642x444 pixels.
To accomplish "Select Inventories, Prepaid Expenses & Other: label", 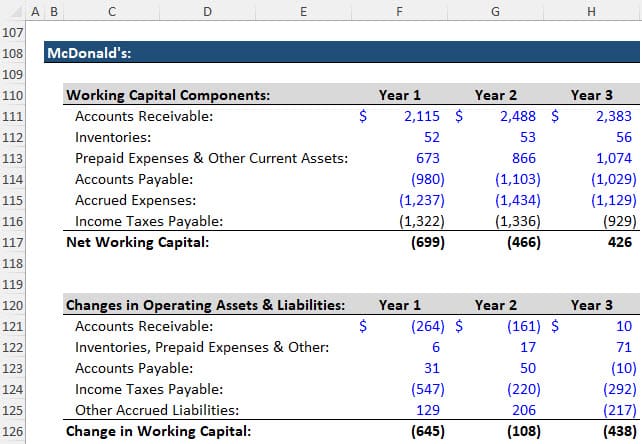I will (x=202, y=347).
